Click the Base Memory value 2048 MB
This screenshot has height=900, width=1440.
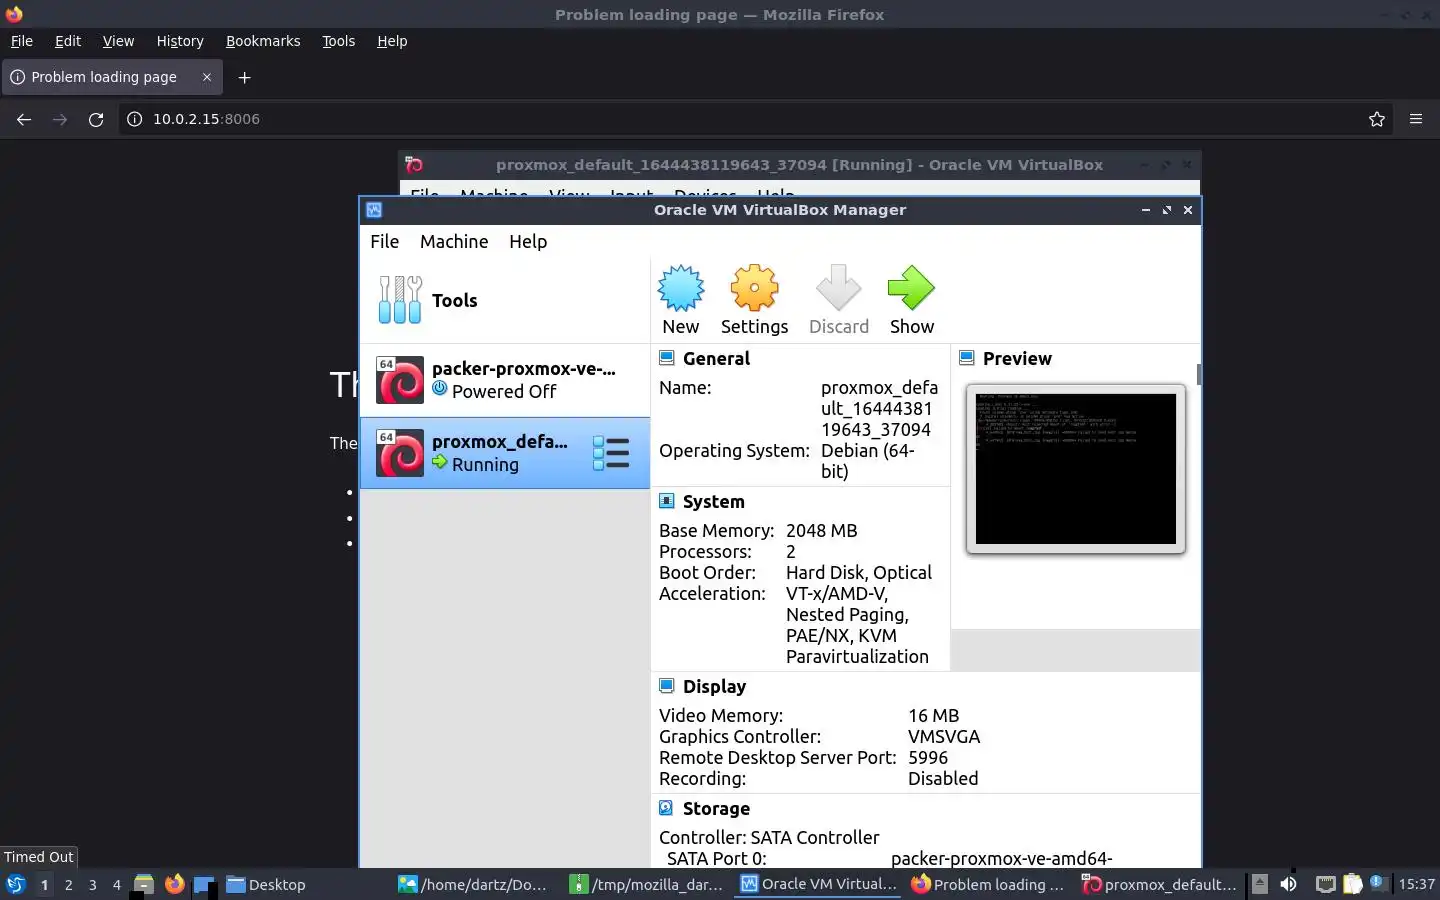[x=822, y=530]
